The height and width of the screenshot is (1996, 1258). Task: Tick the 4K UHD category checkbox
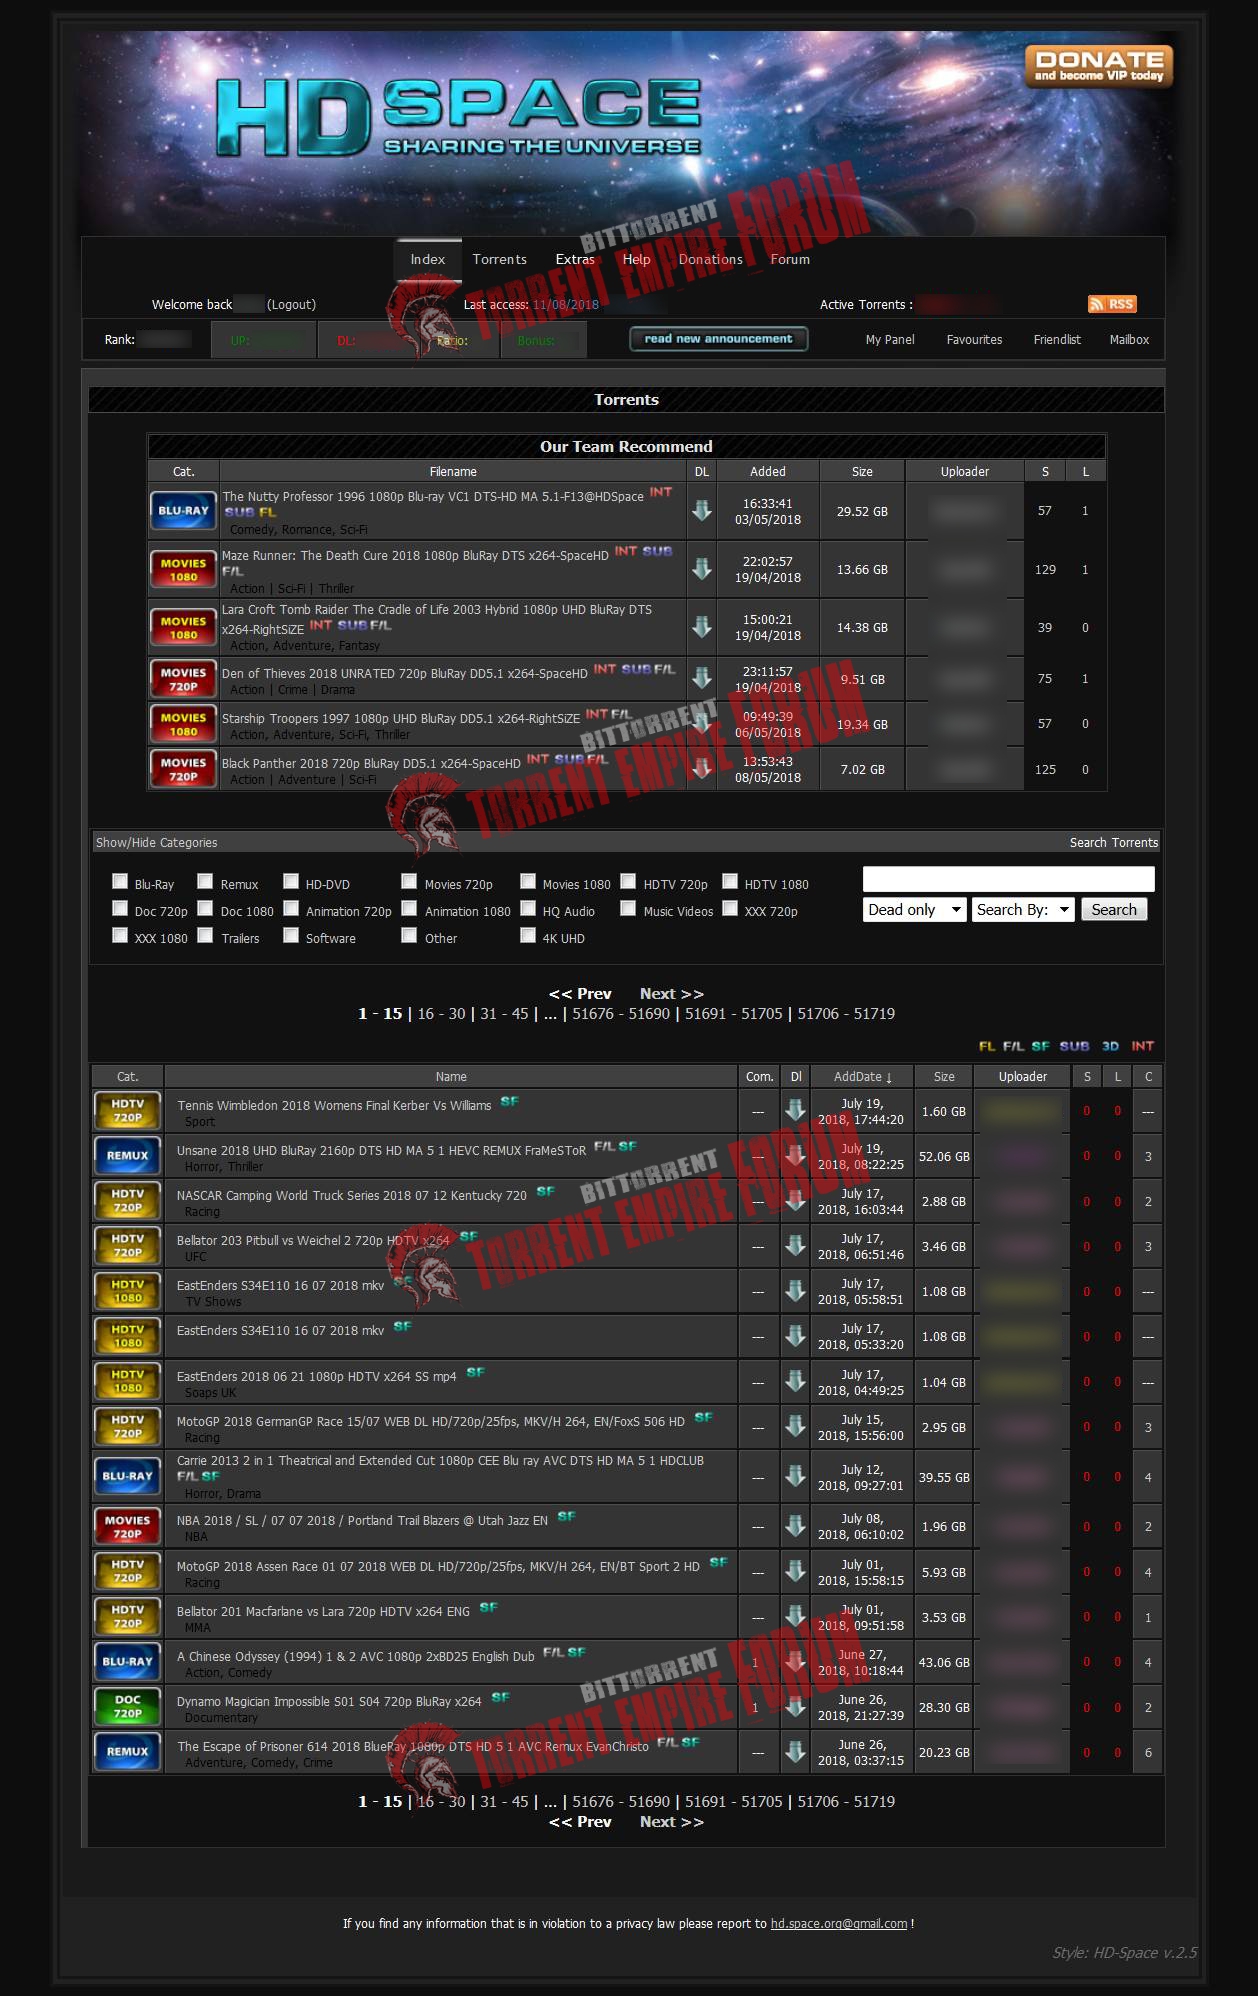point(528,935)
